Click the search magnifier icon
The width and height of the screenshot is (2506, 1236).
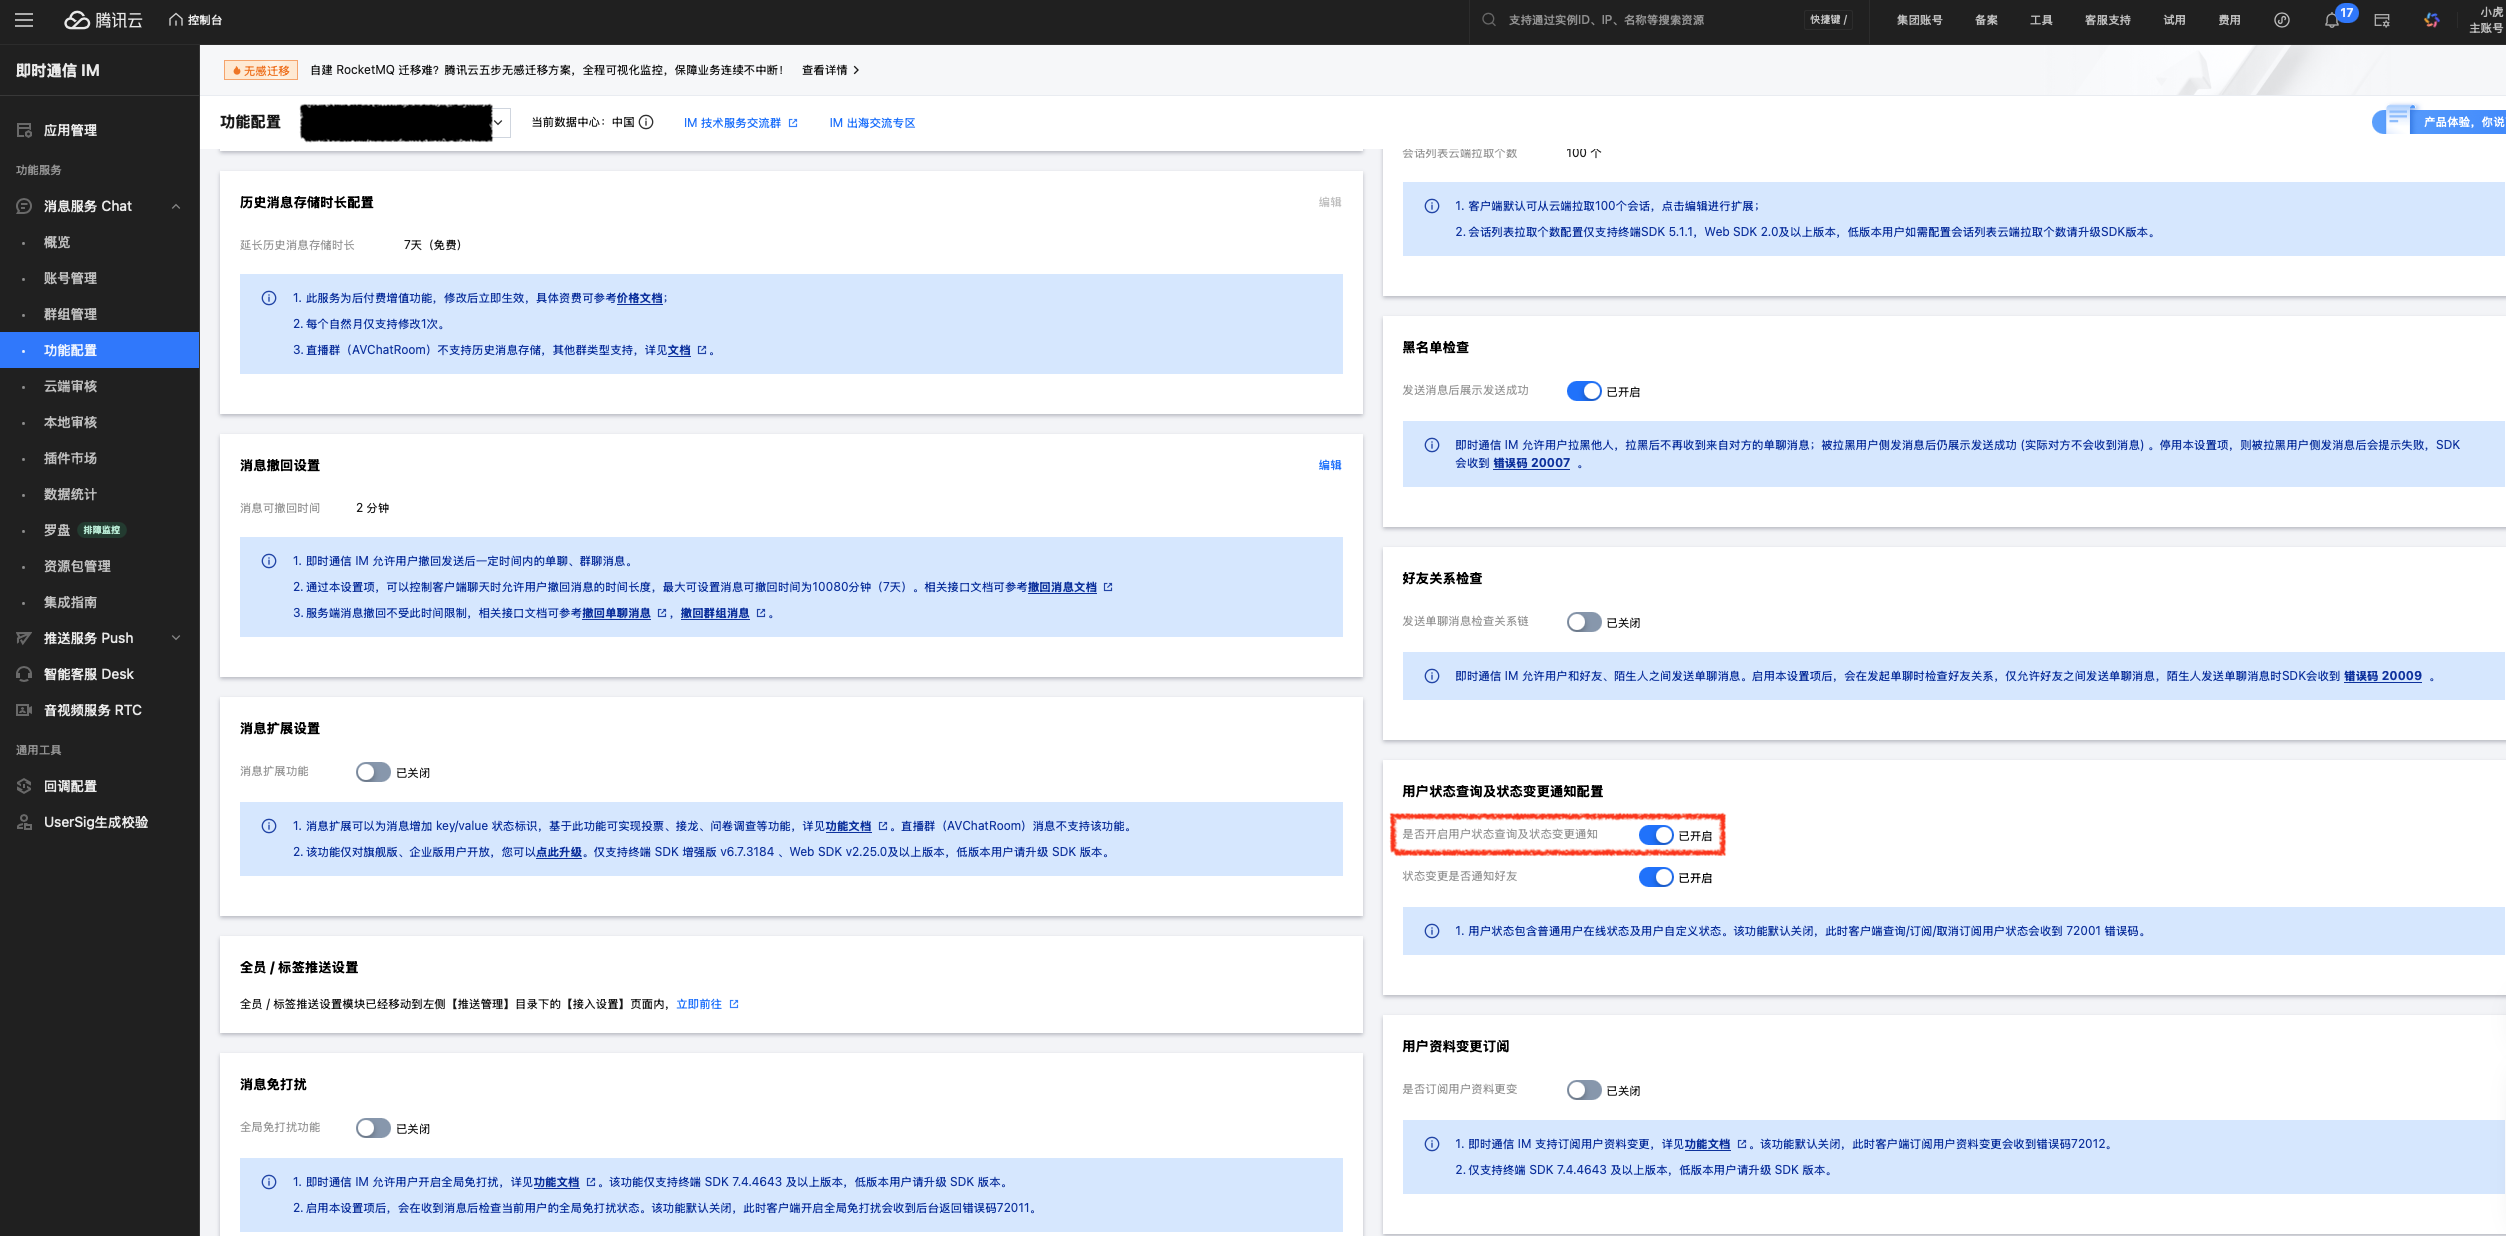point(1489,20)
